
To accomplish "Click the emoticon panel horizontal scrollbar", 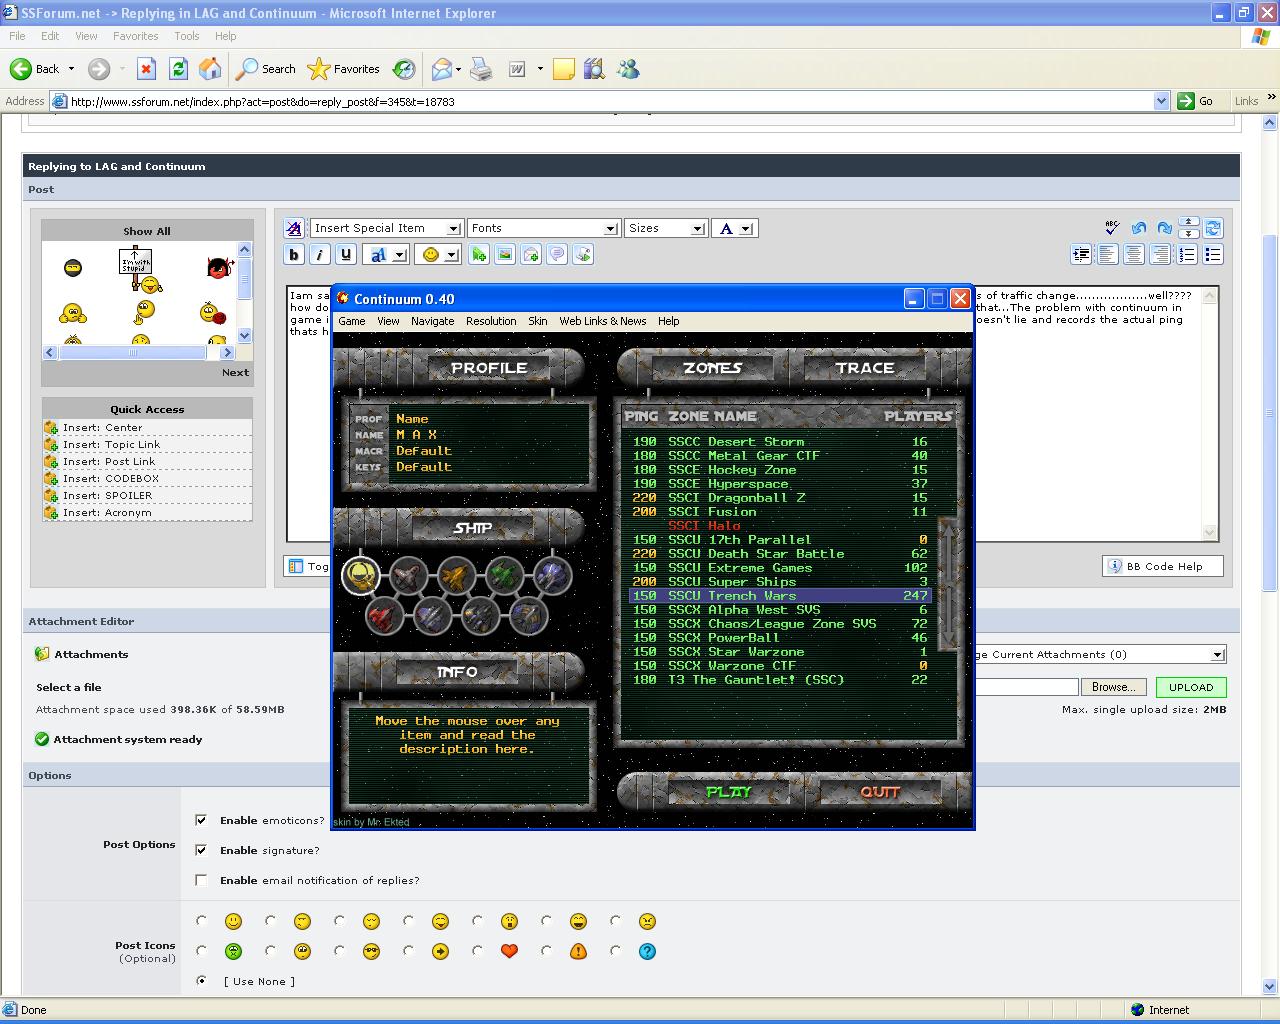I will click(x=139, y=352).
